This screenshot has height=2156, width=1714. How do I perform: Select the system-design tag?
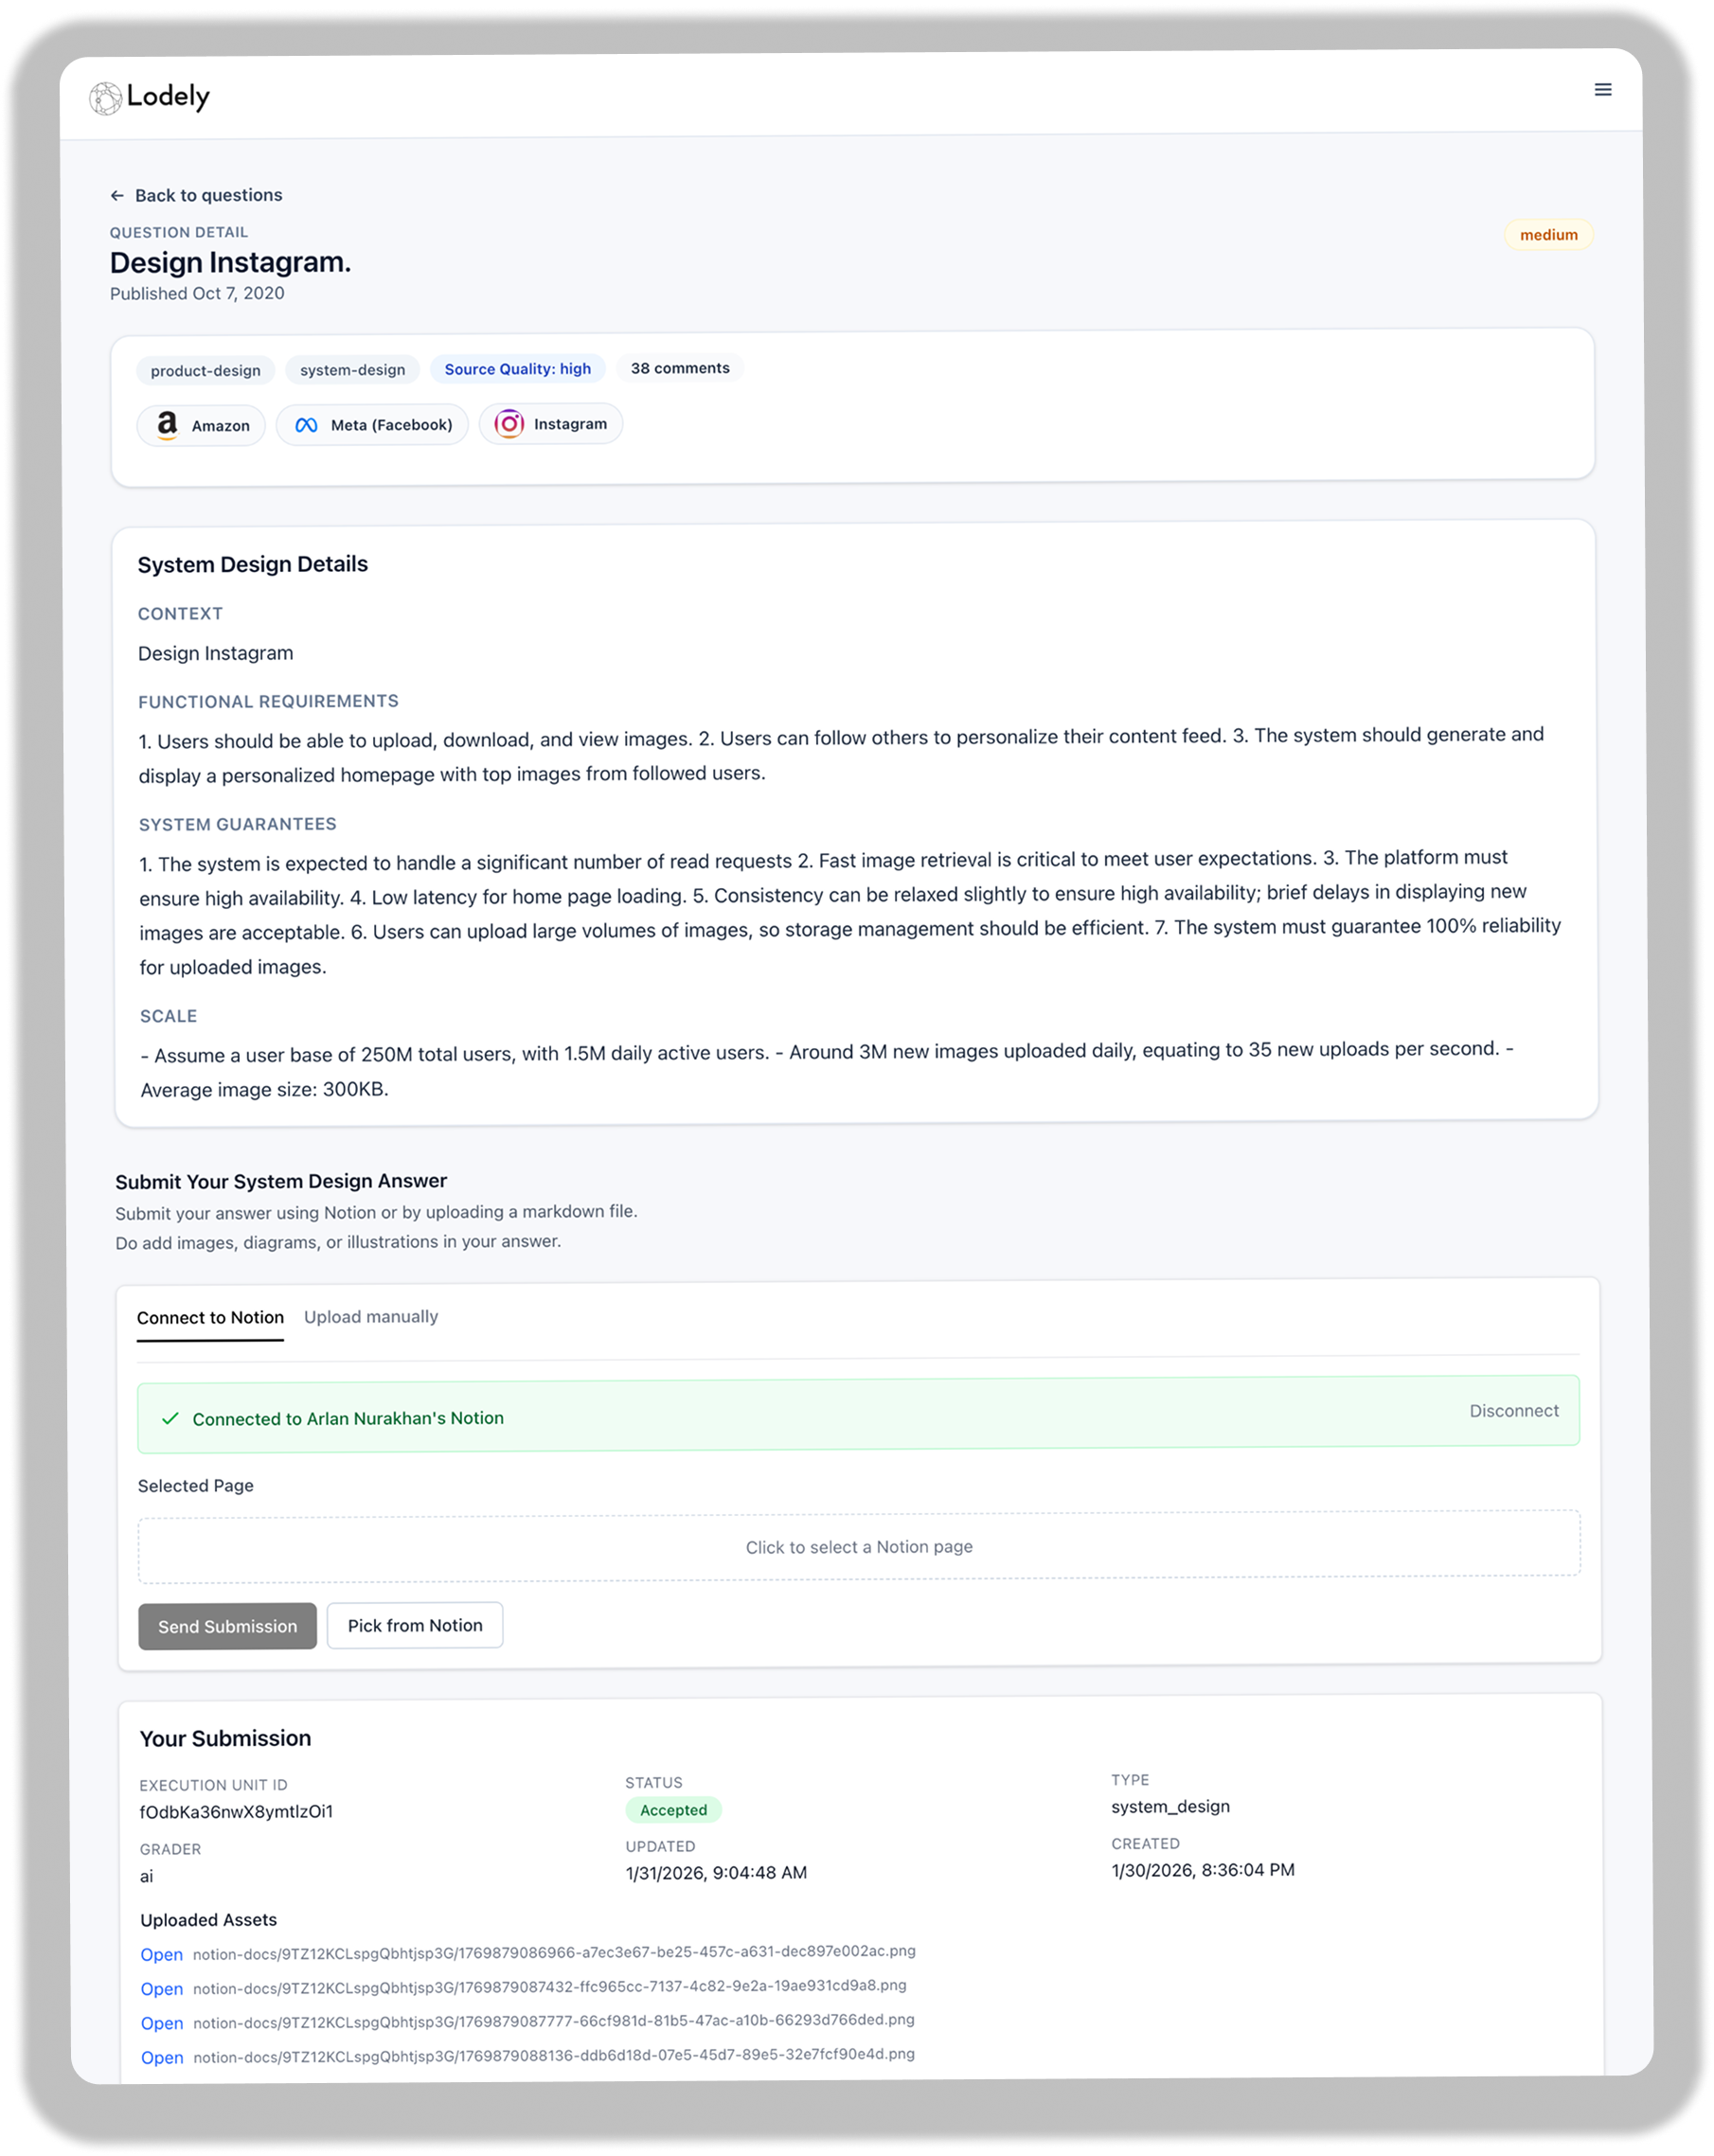352,370
